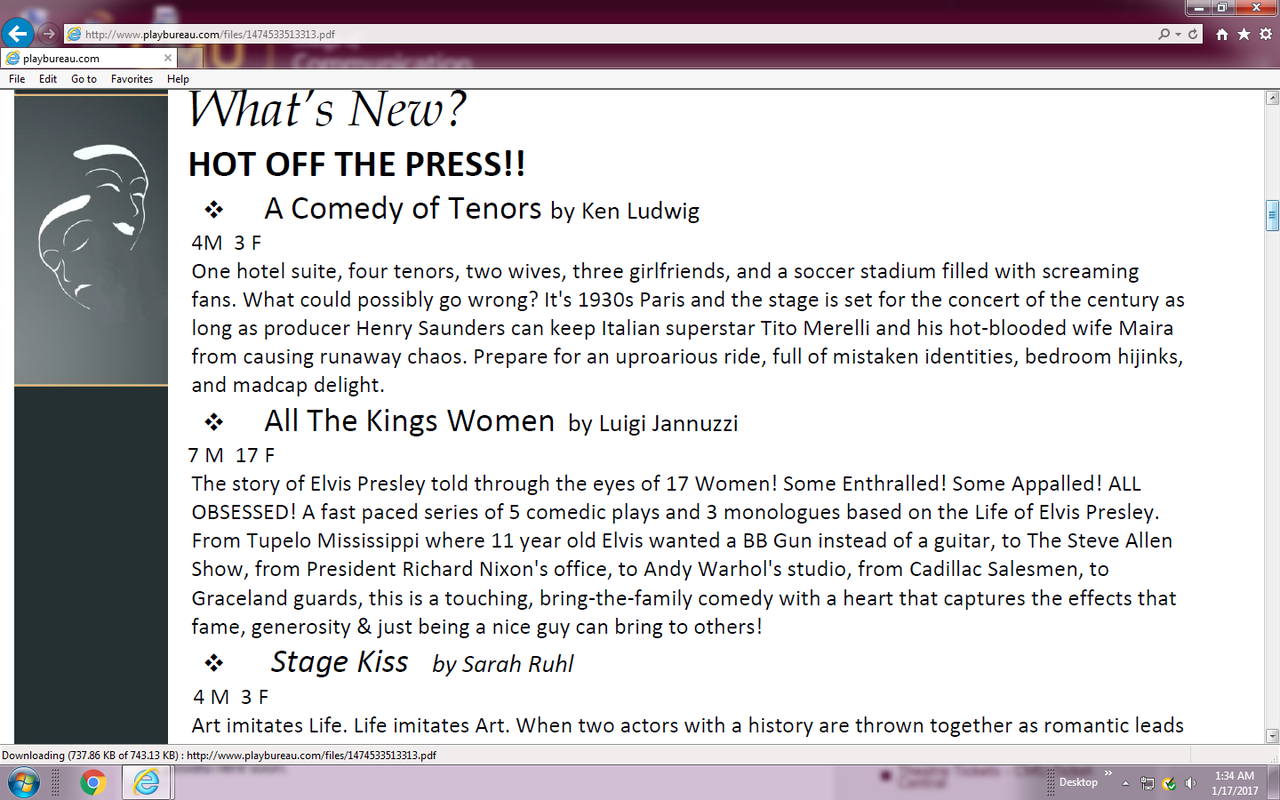Click the bullet icon beside A Comedy of Tenors

(213, 209)
